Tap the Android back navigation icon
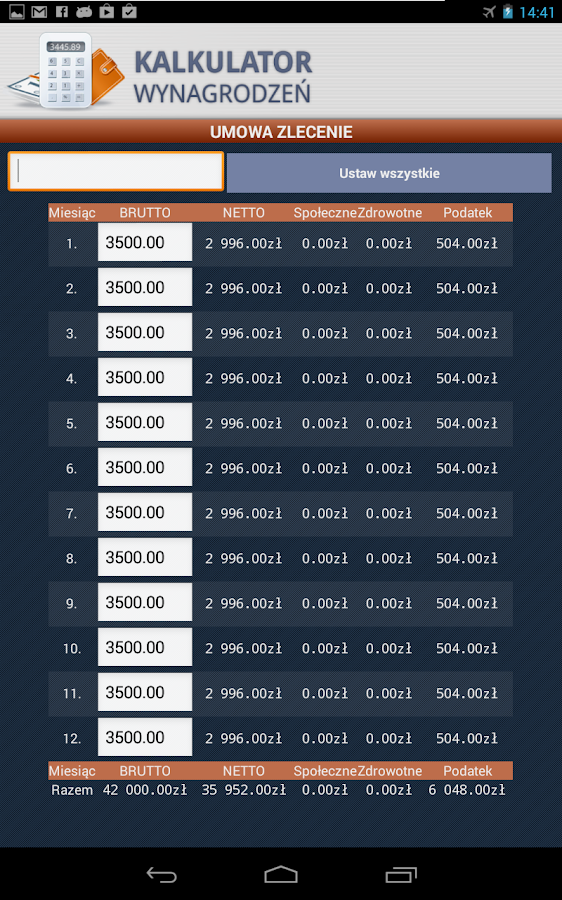 [161, 874]
